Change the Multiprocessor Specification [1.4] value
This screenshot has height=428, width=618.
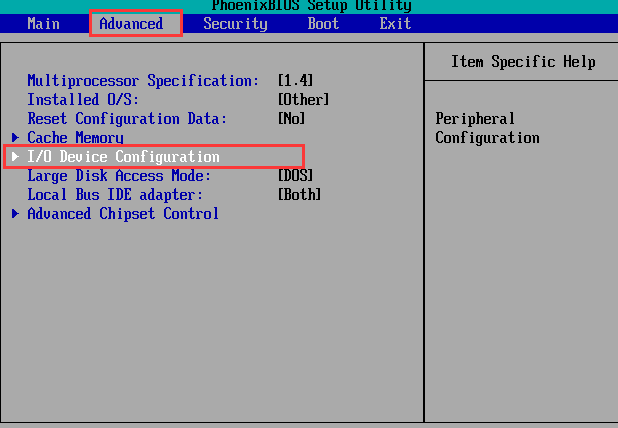pyautogui.click(x=297, y=81)
